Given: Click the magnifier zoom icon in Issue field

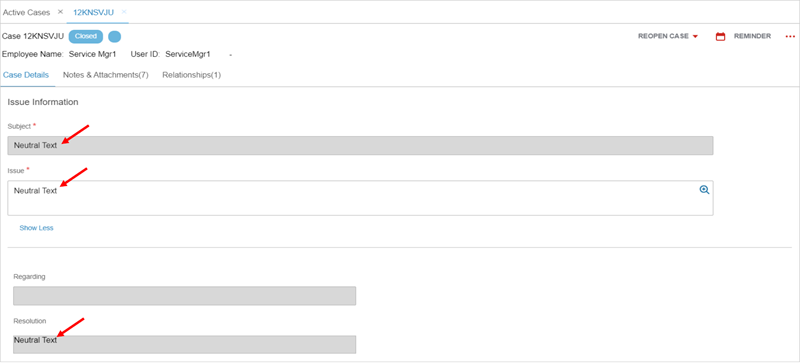Looking at the screenshot, I should click(704, 189).
